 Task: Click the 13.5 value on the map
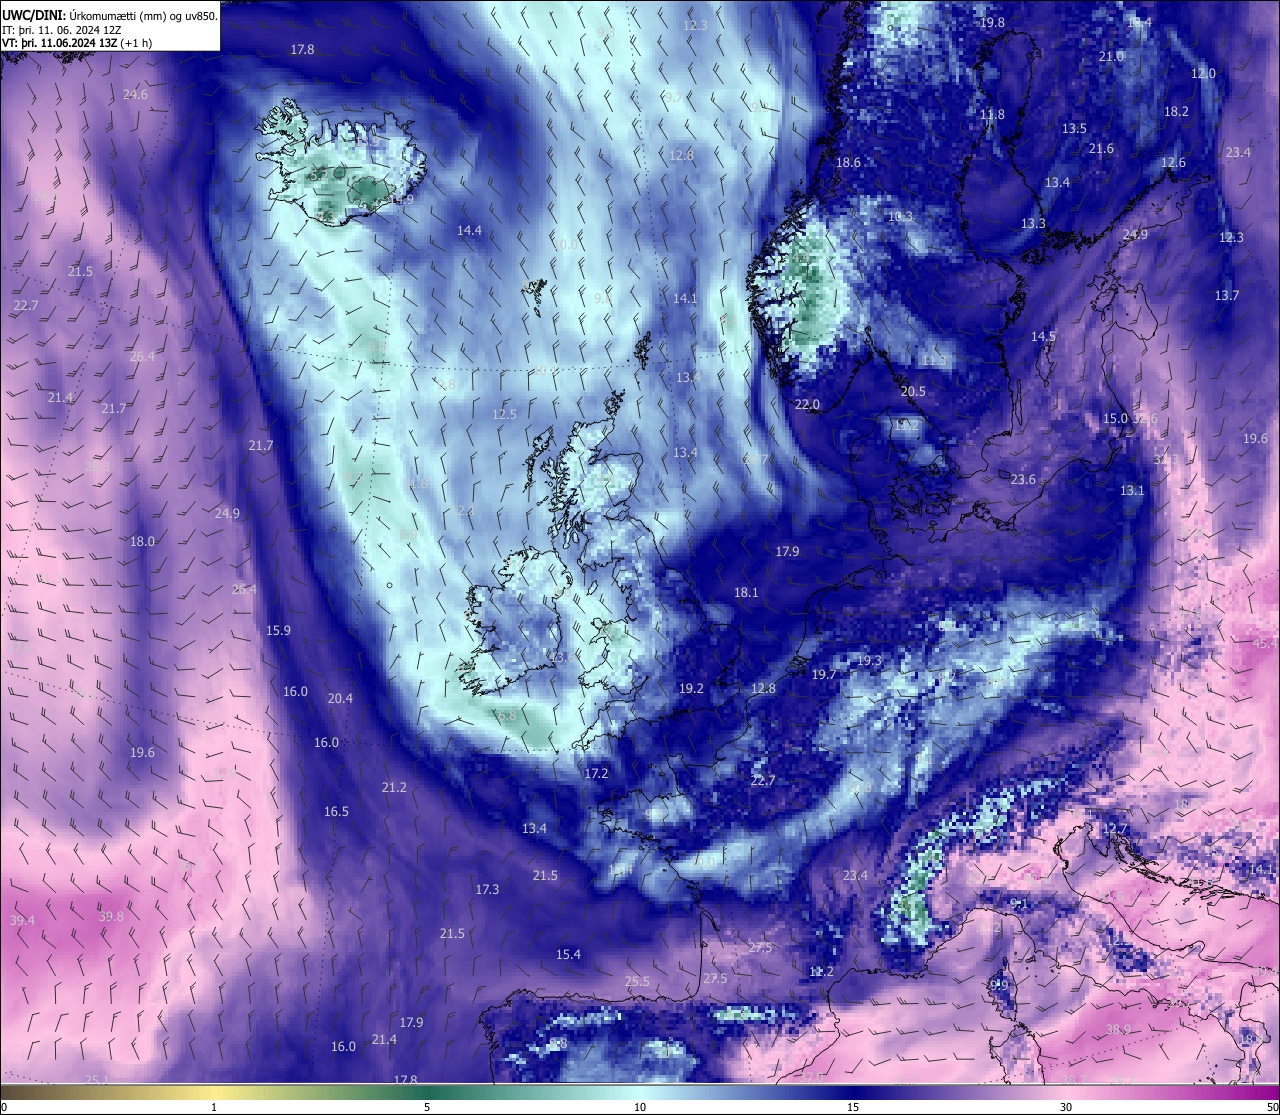pyautogui.click(x=1074, y=128)
